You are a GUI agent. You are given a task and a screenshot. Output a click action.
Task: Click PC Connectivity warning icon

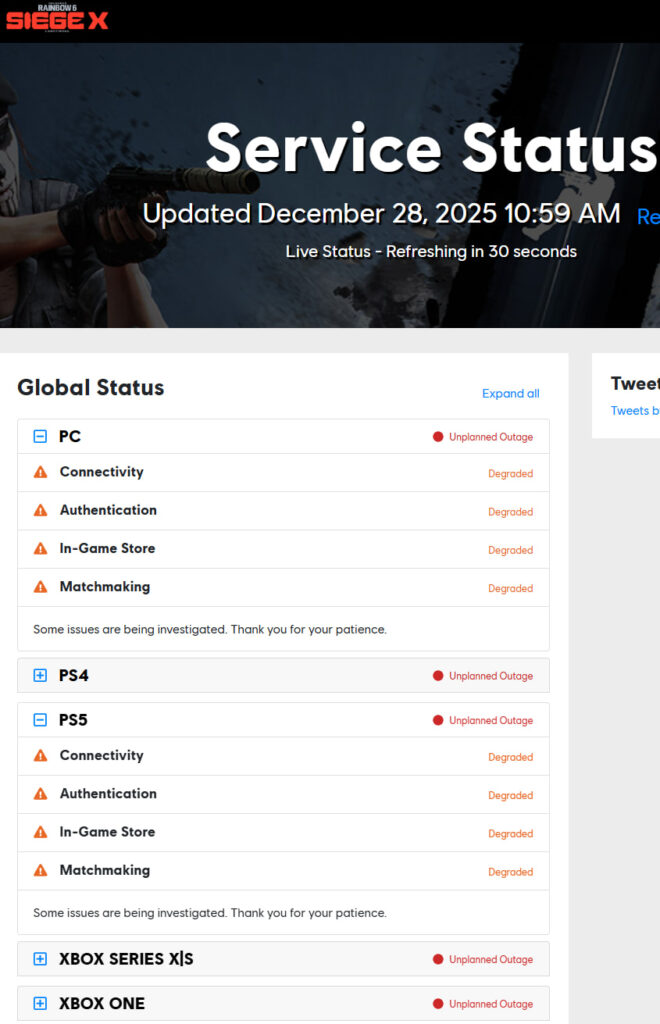click(40, 472)
